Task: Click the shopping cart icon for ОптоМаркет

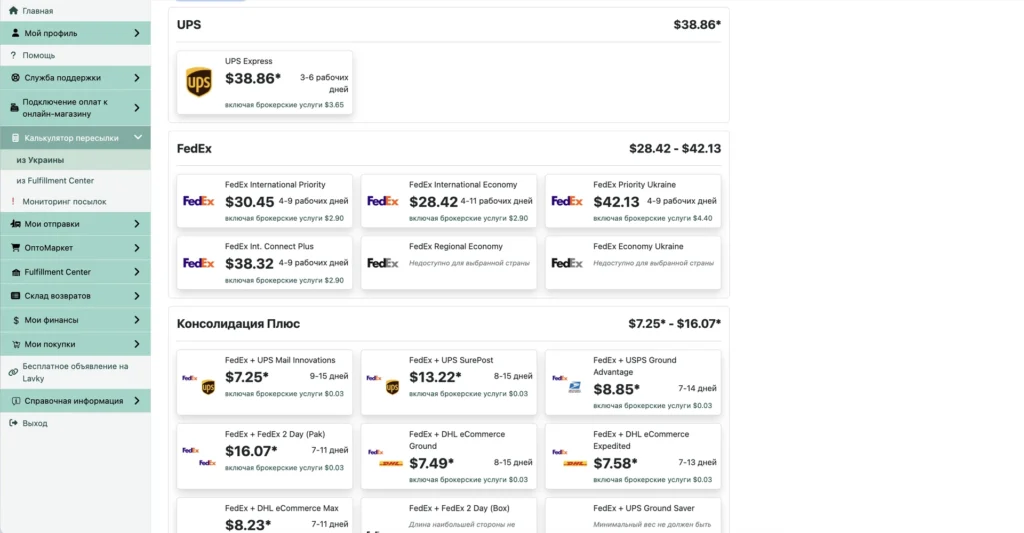Action: [x=16, y=248]
